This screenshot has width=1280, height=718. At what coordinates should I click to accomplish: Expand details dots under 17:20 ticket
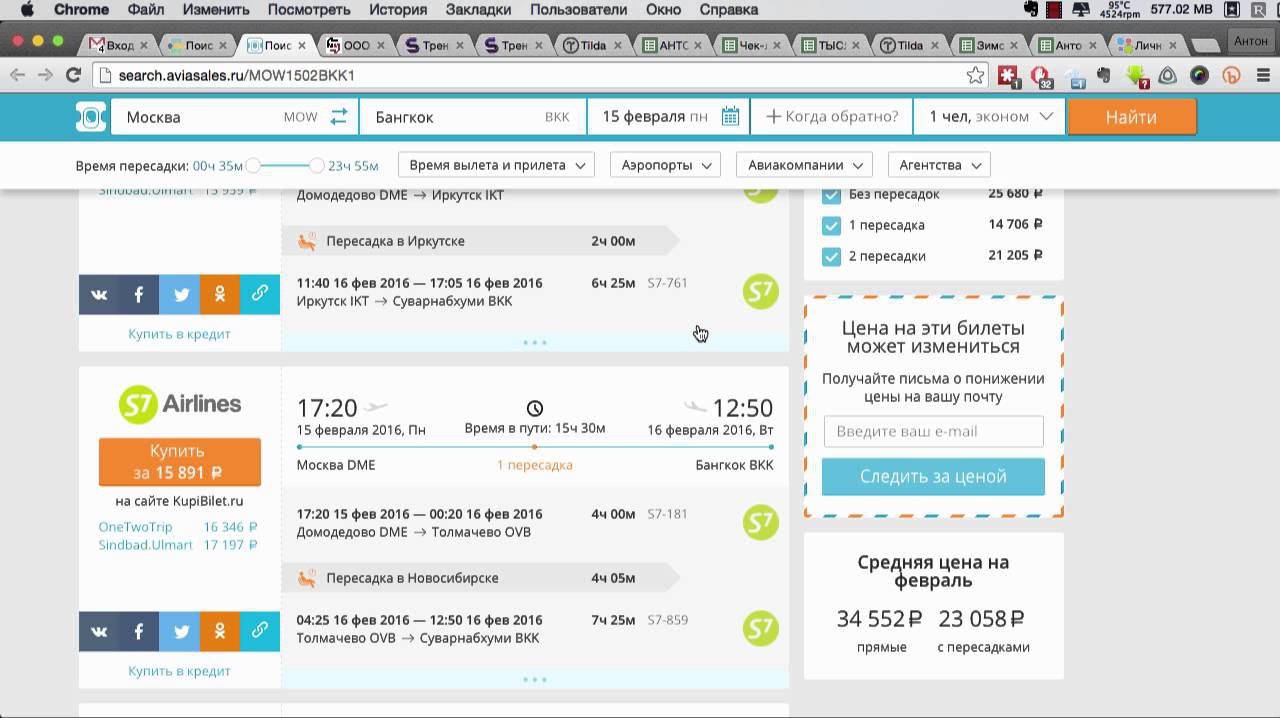[535, 680]
